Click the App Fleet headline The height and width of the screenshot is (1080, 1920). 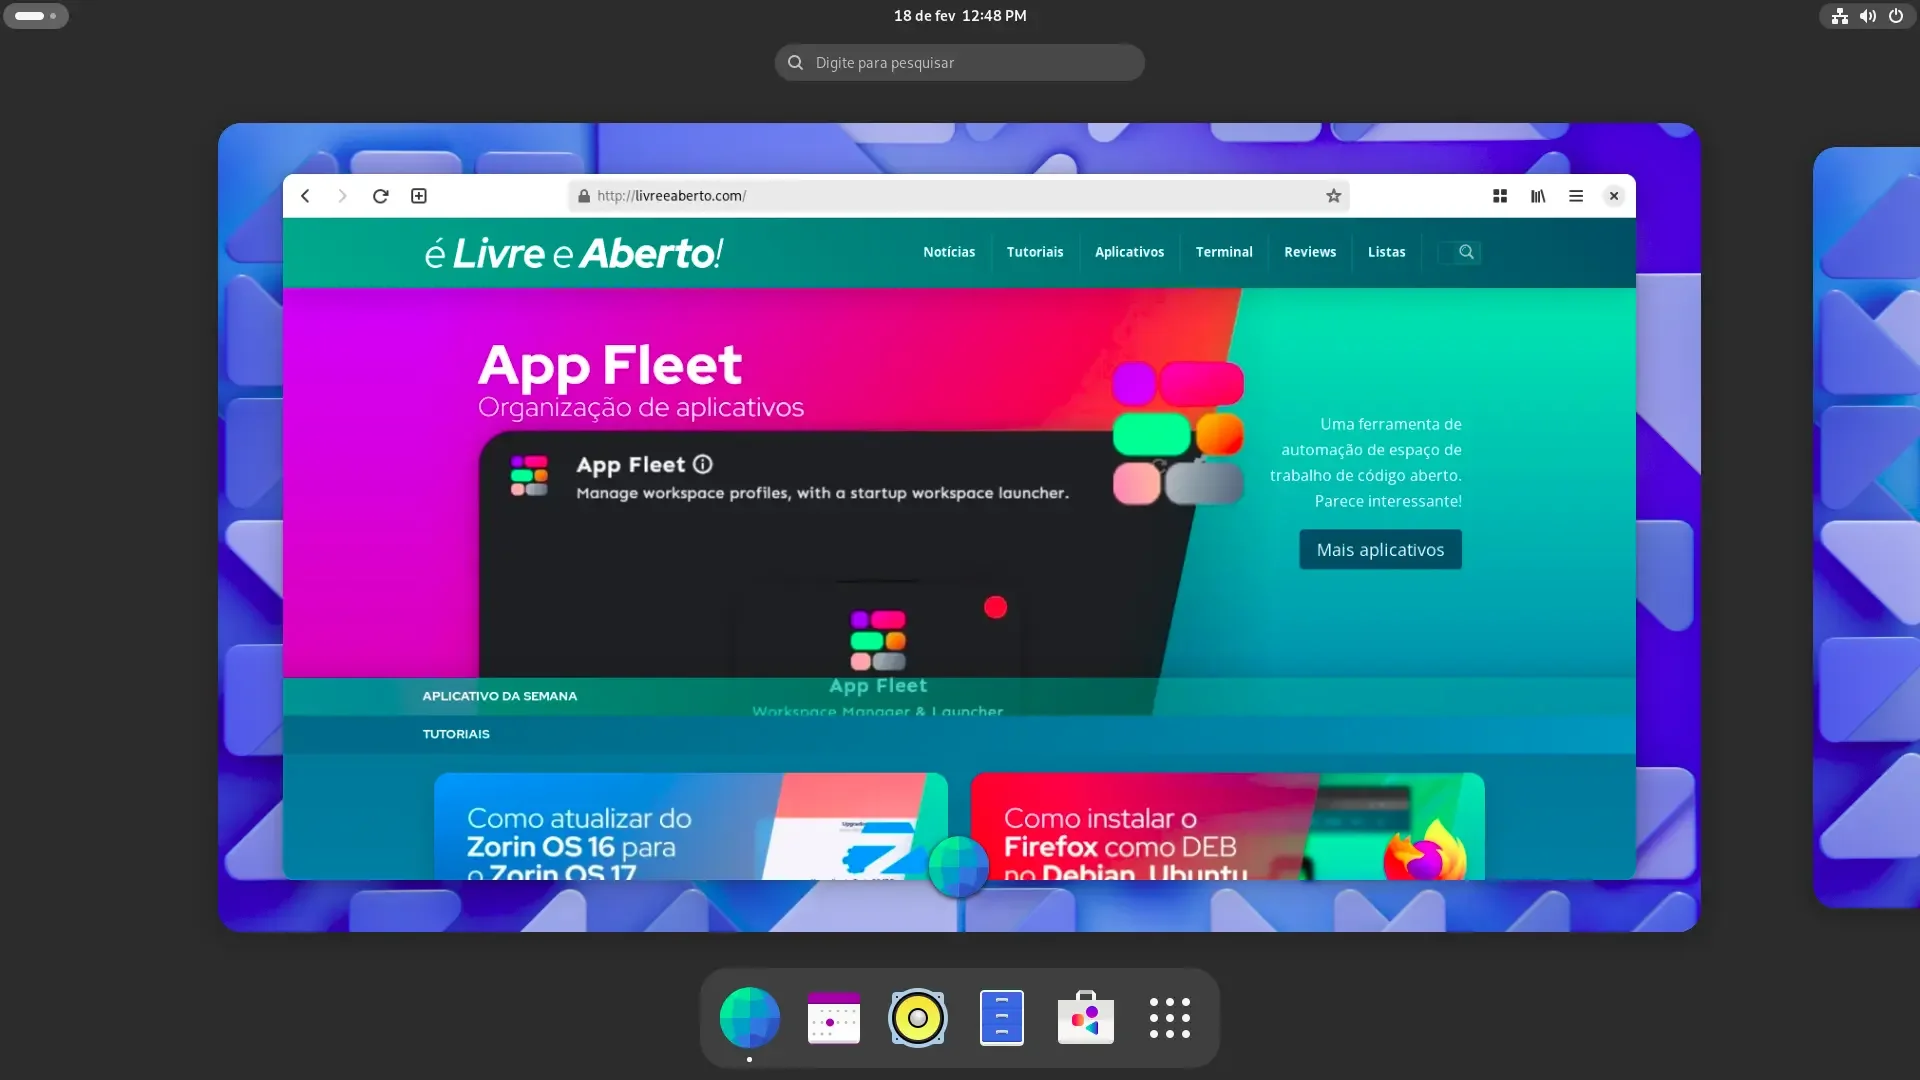pyautogui.click(x=610, y=364)
